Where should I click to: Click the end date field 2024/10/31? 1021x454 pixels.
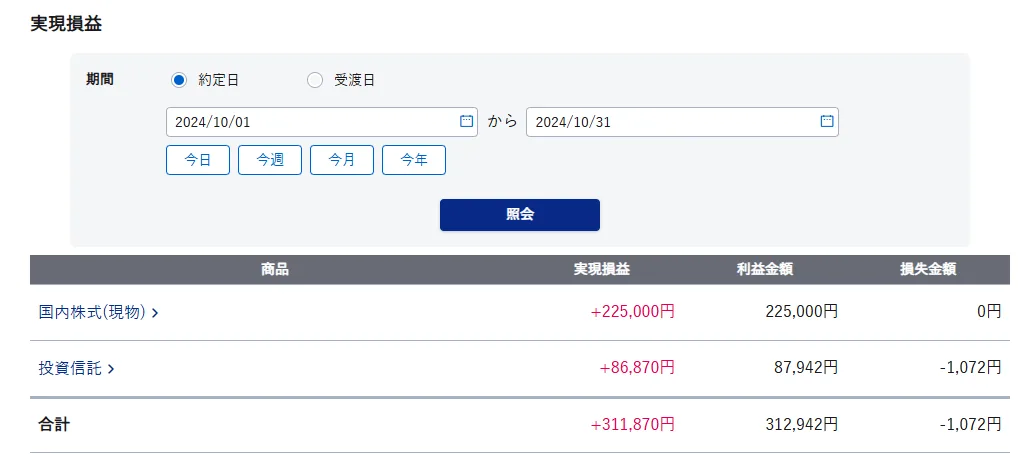point(670,122)
